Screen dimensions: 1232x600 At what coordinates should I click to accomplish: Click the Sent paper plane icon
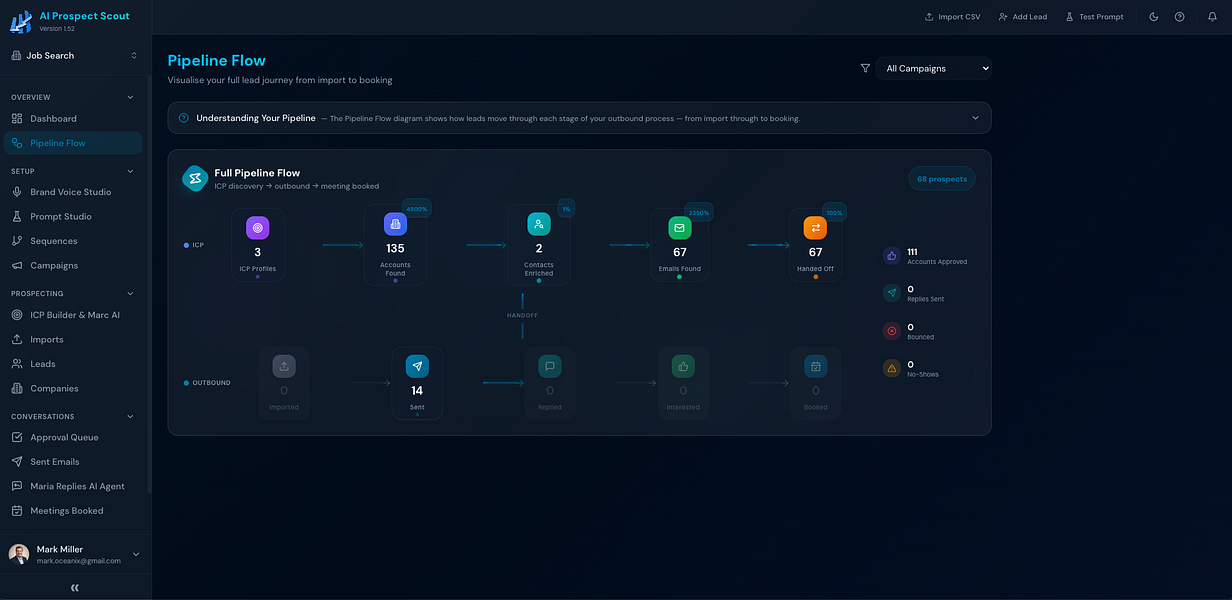coord(417,366)
